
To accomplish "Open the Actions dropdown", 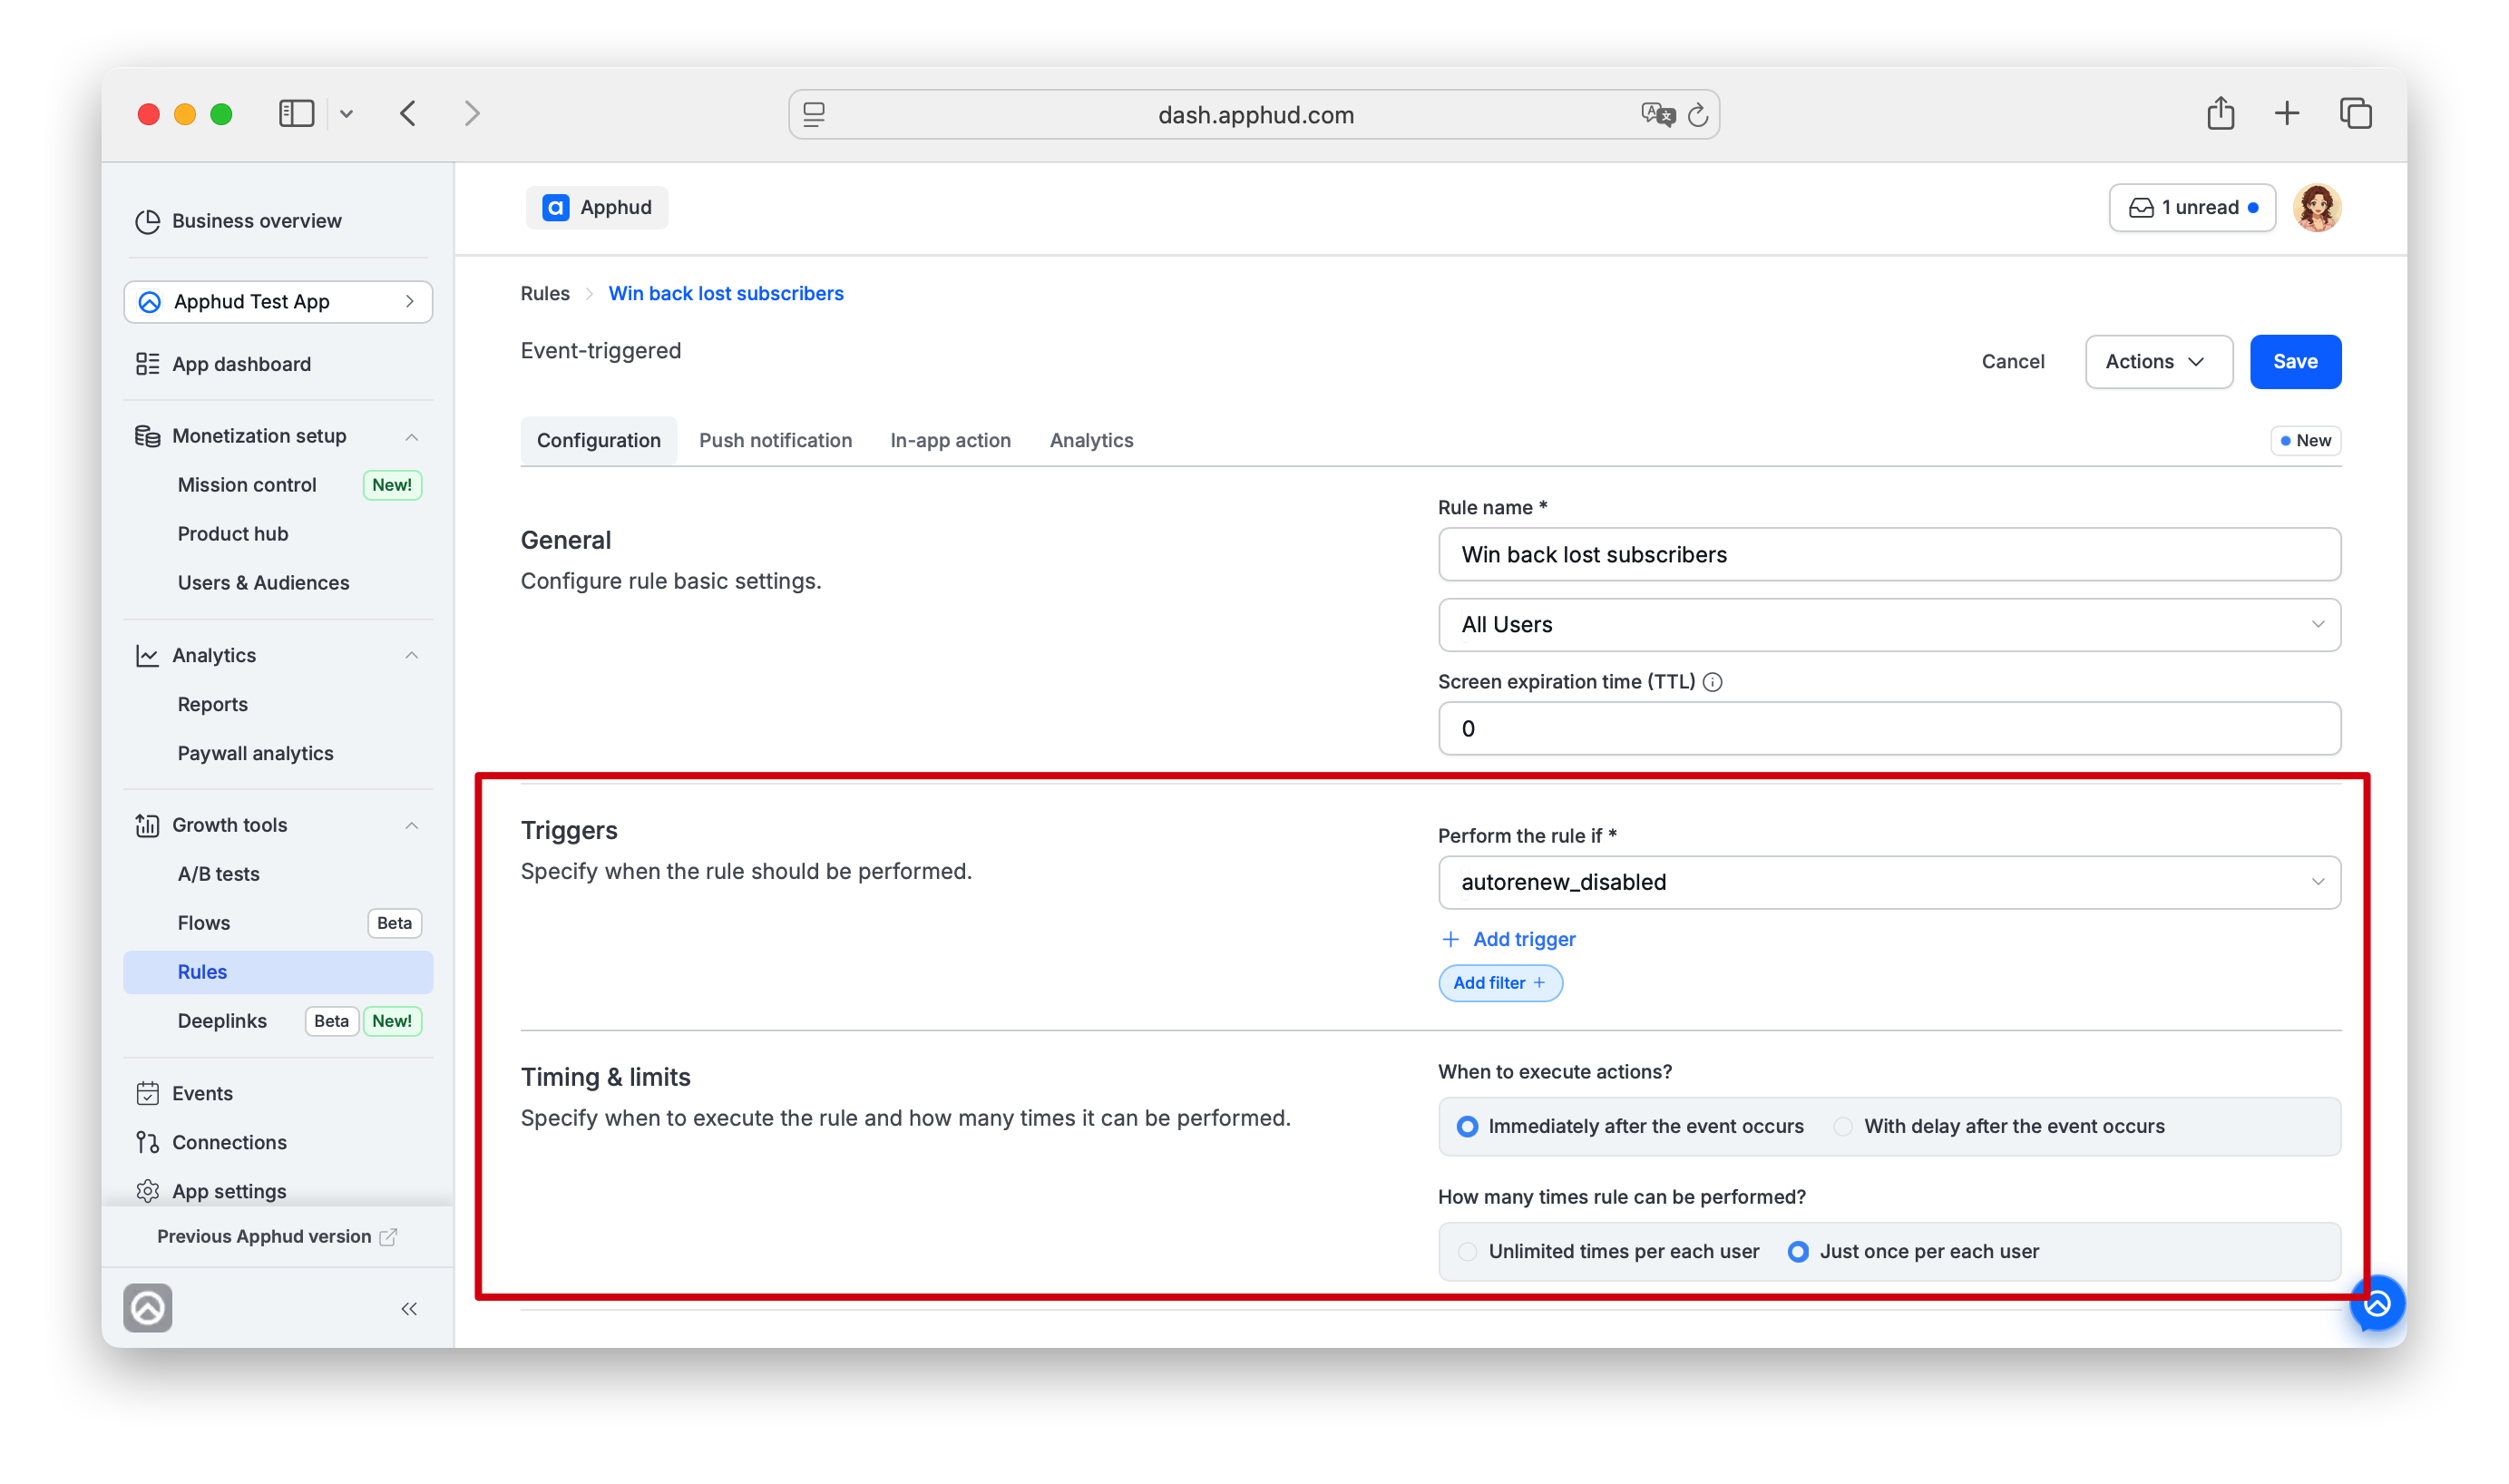I will click(x=2158, y=361).
